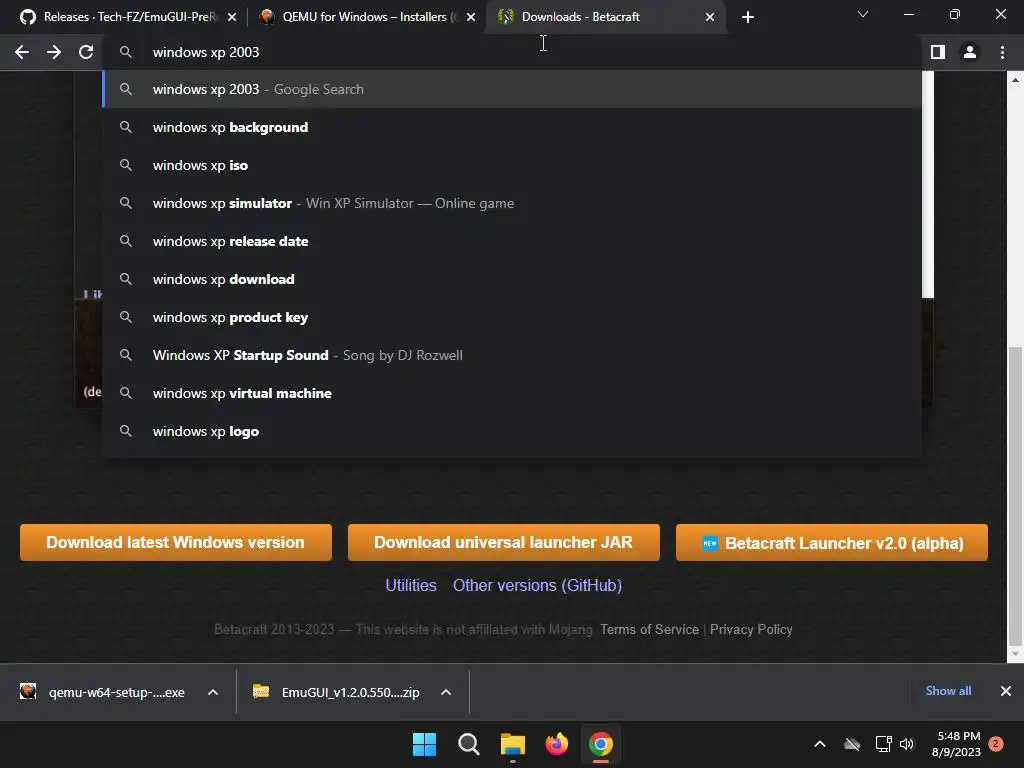Open the Windows Start menu

click(424, 744)
